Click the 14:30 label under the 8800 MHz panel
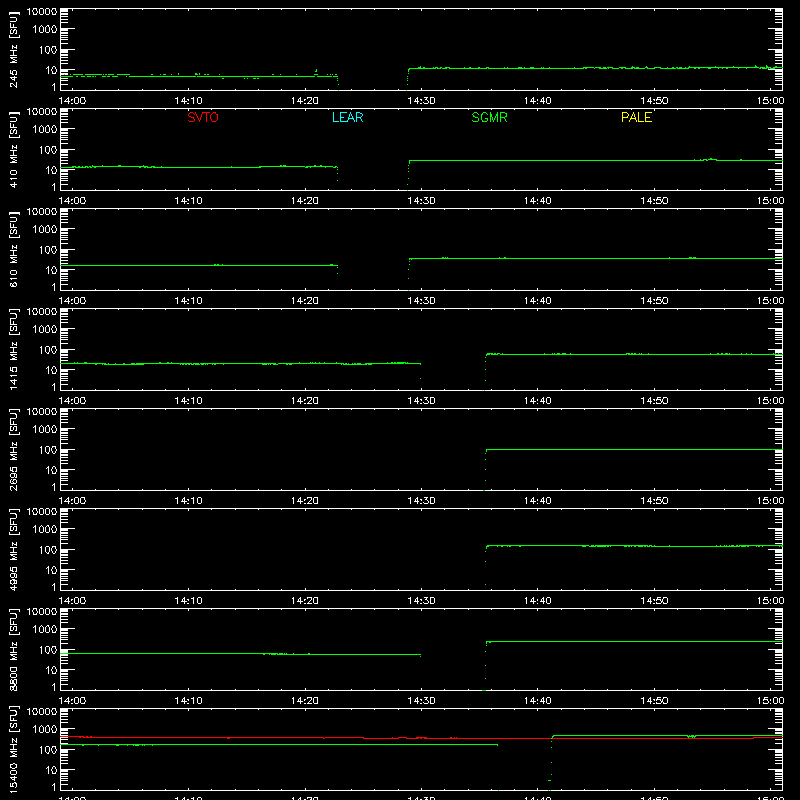 (x=421, y=701)
